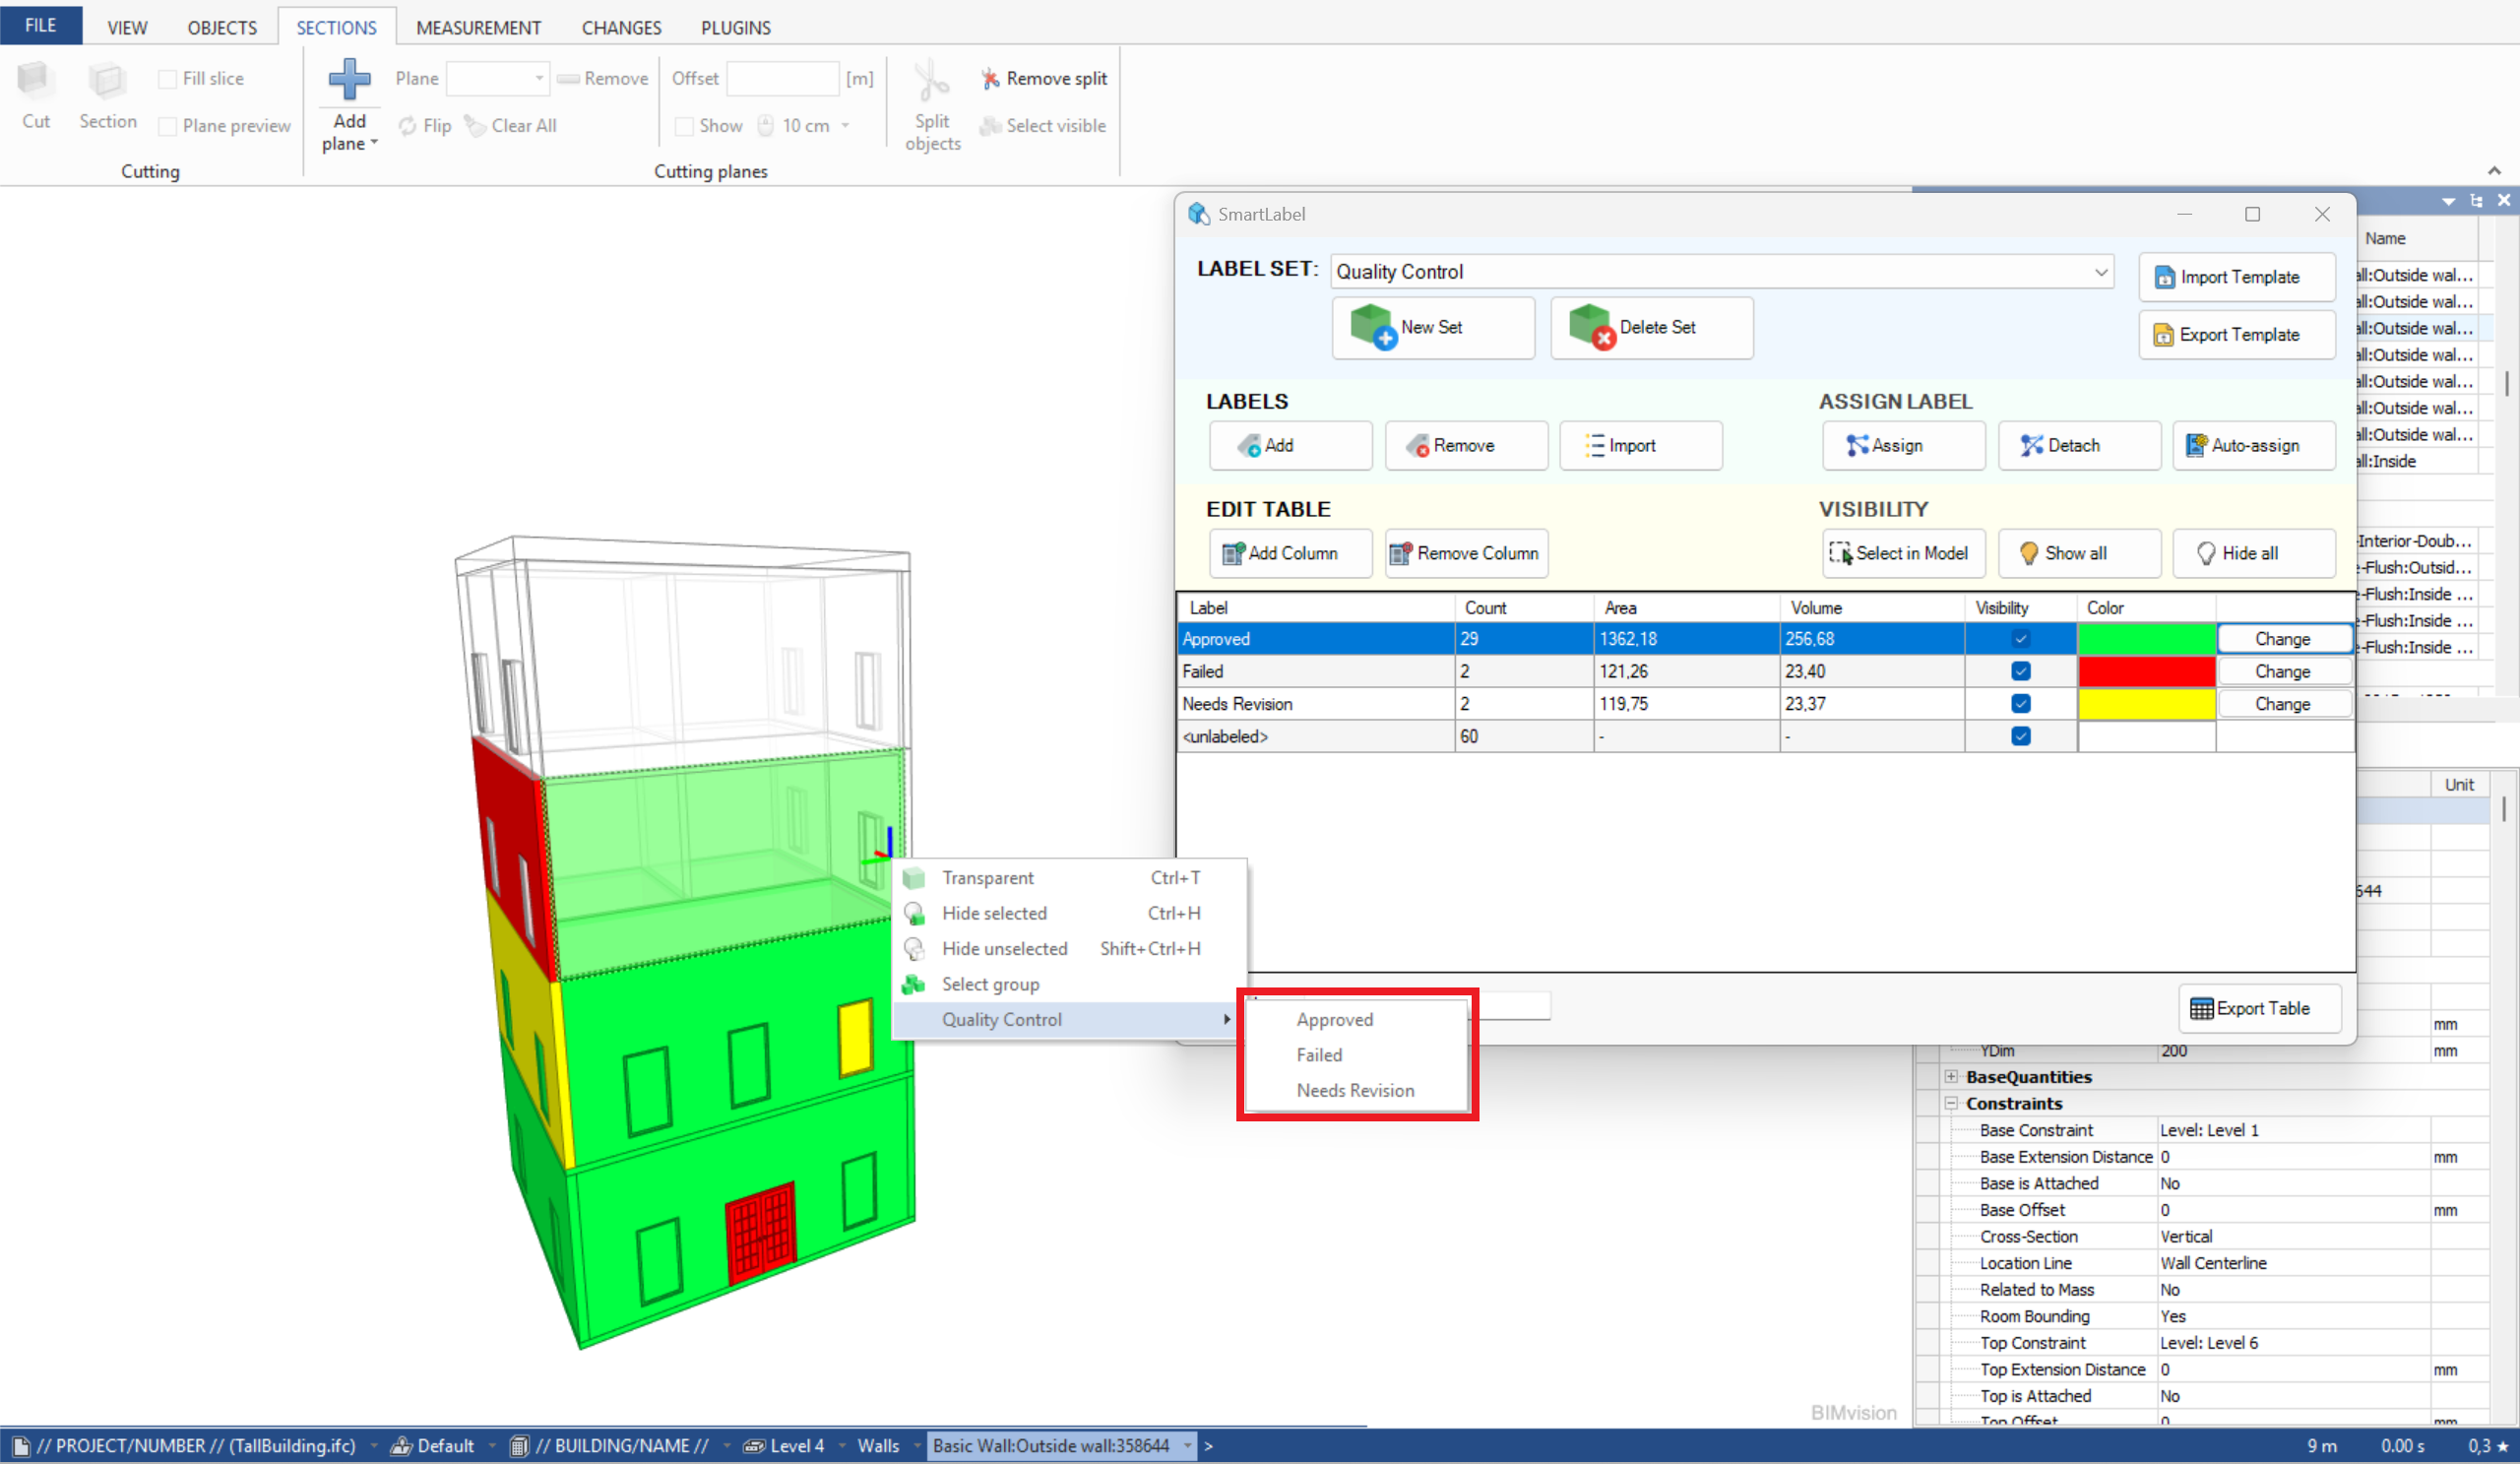This screenshot has width=2520, height=1464.
Task: Click the Cut tool icon
Action: (x=35, y=81)
